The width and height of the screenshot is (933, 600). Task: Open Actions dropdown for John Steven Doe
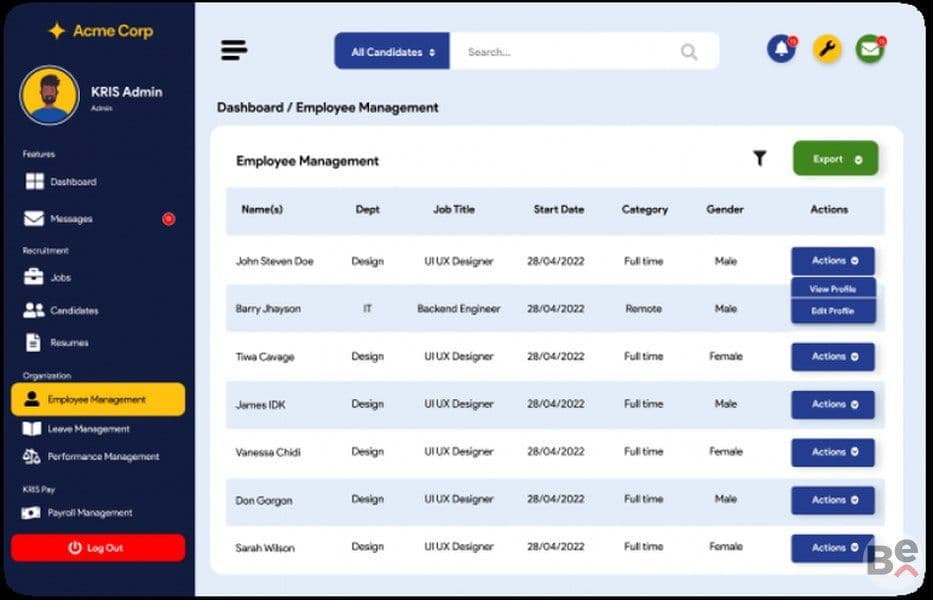point(832,261)
